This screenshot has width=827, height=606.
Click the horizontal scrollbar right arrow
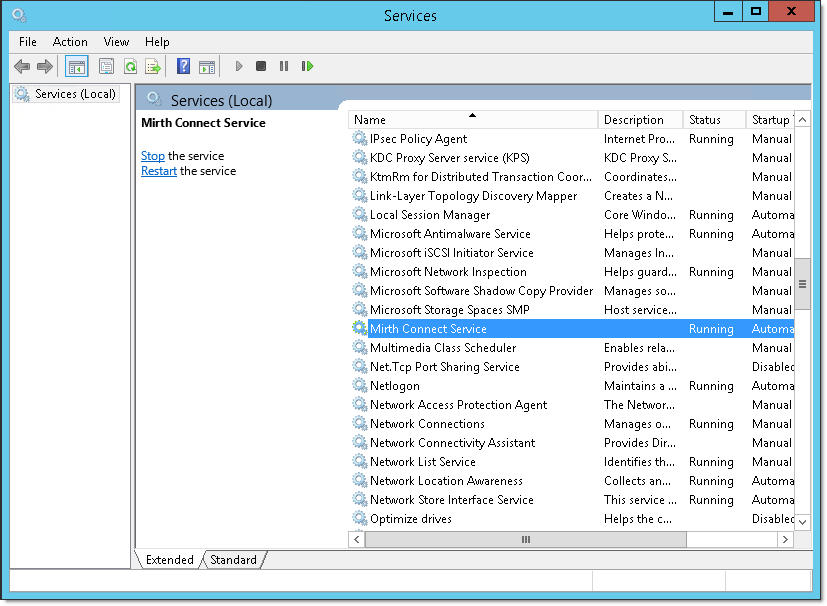pyautogui.click(x=785, y=539)
